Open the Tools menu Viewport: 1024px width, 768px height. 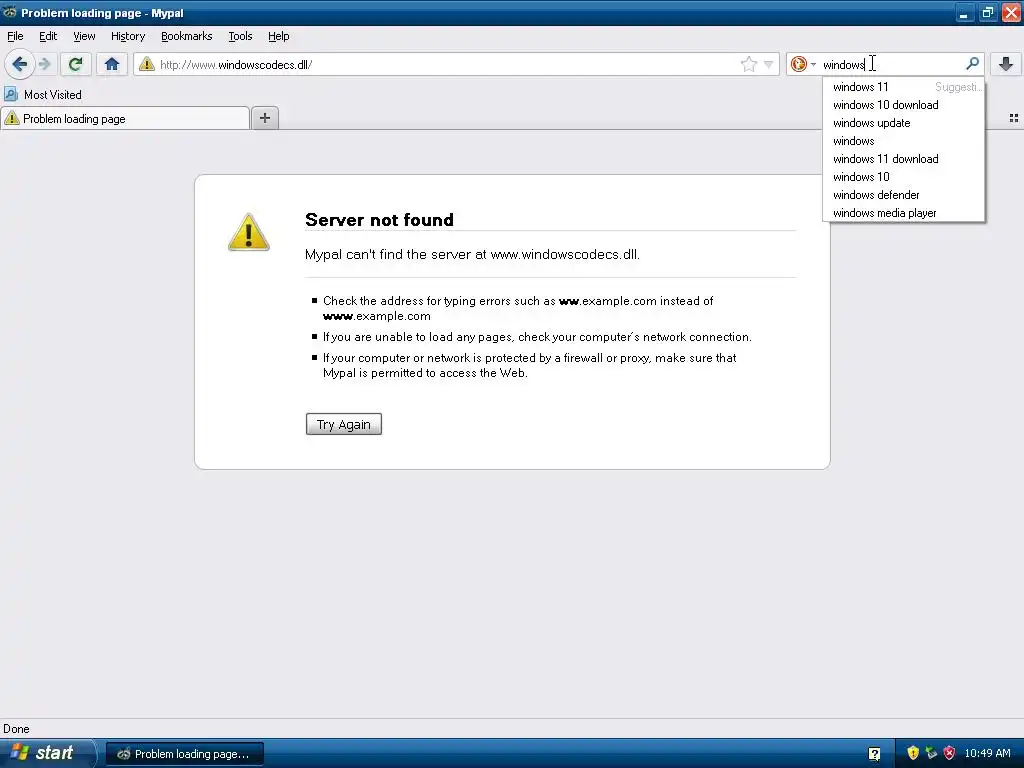tap(240, 36)
